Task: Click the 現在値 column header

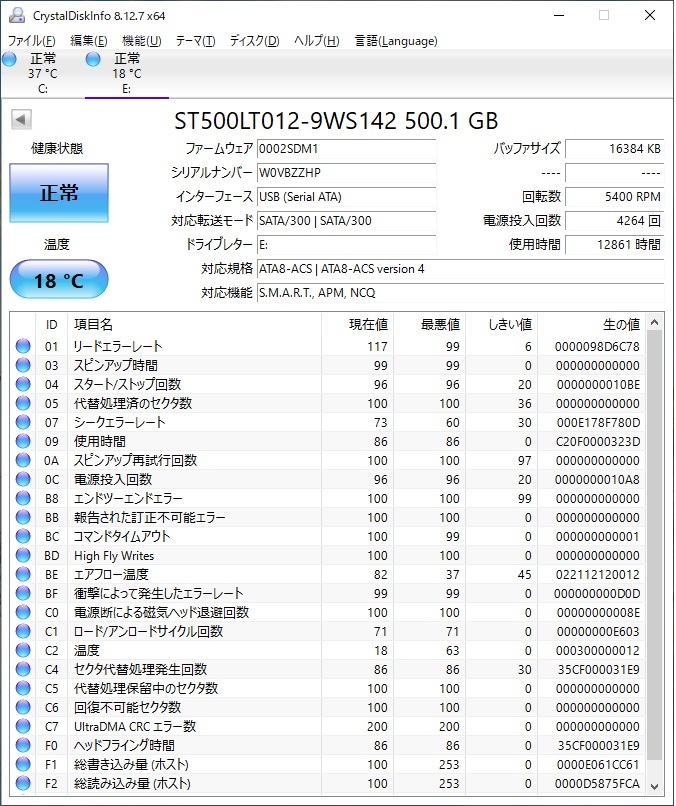Action: (358, 324)
